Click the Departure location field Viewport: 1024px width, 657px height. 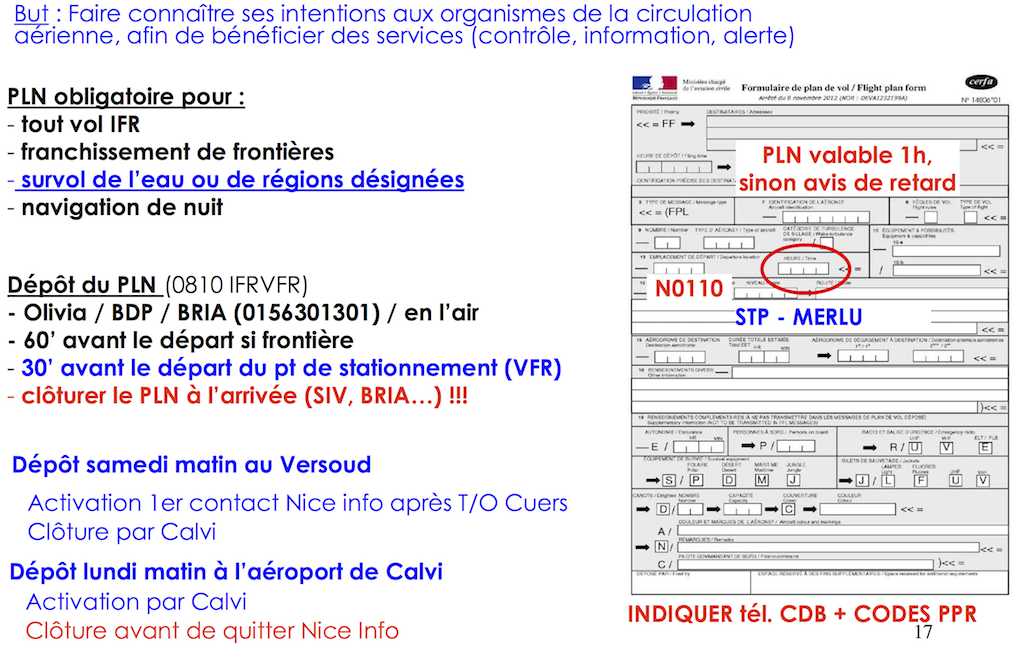679,268
